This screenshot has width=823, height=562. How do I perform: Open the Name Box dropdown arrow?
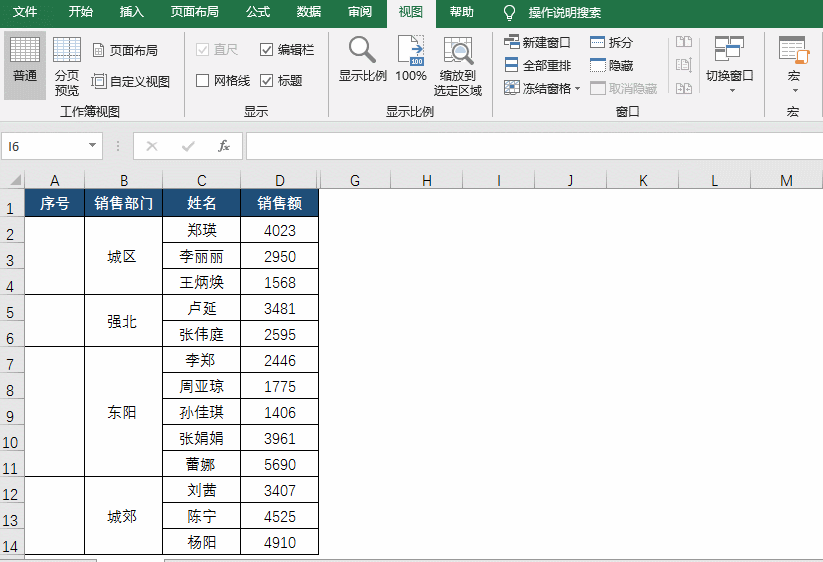(x=92, y=145)
